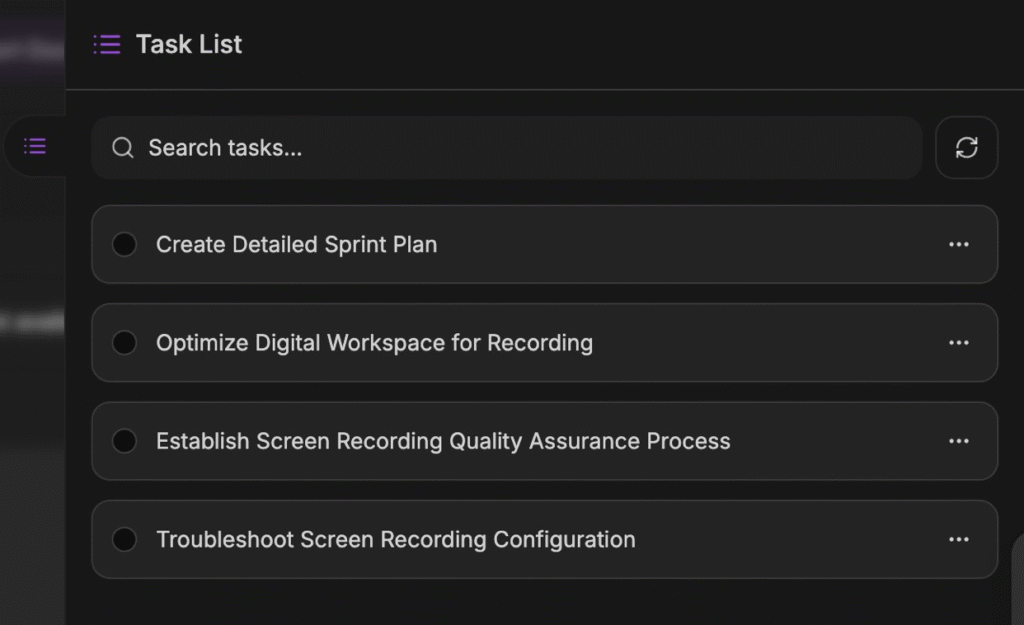Click Troubleshoot Screen Recording Configuration title
This screenshot has width=1024, height=625.
pos(395,540)
